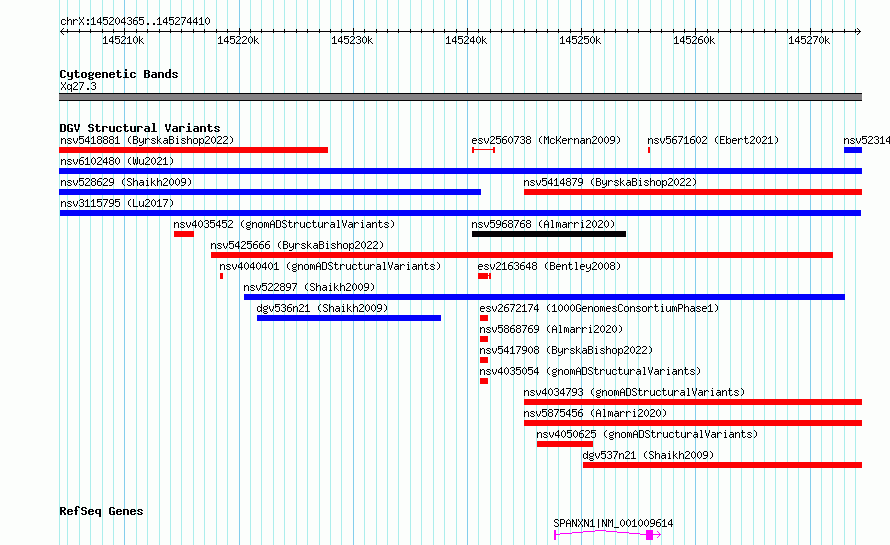This screenshot has height=545, width=890.
Task: Click the esv2560738 thin red interval glyph
Action: 484,150
